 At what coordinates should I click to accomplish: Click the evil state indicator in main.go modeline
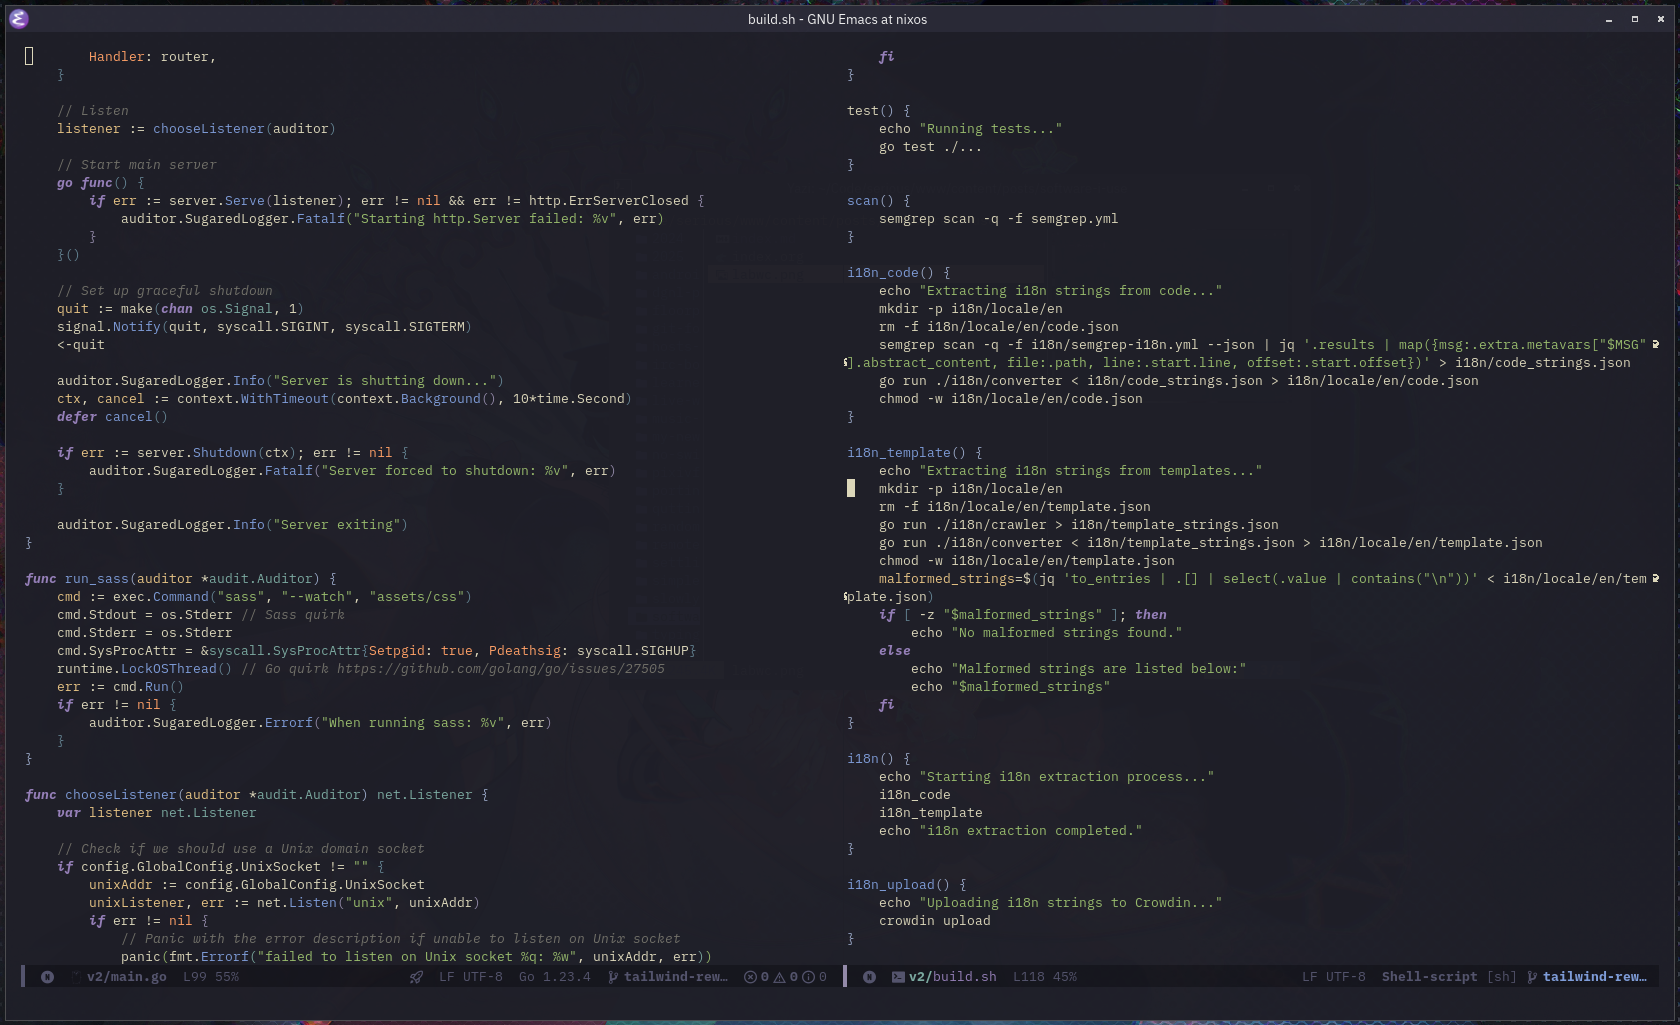coord(47,977)
